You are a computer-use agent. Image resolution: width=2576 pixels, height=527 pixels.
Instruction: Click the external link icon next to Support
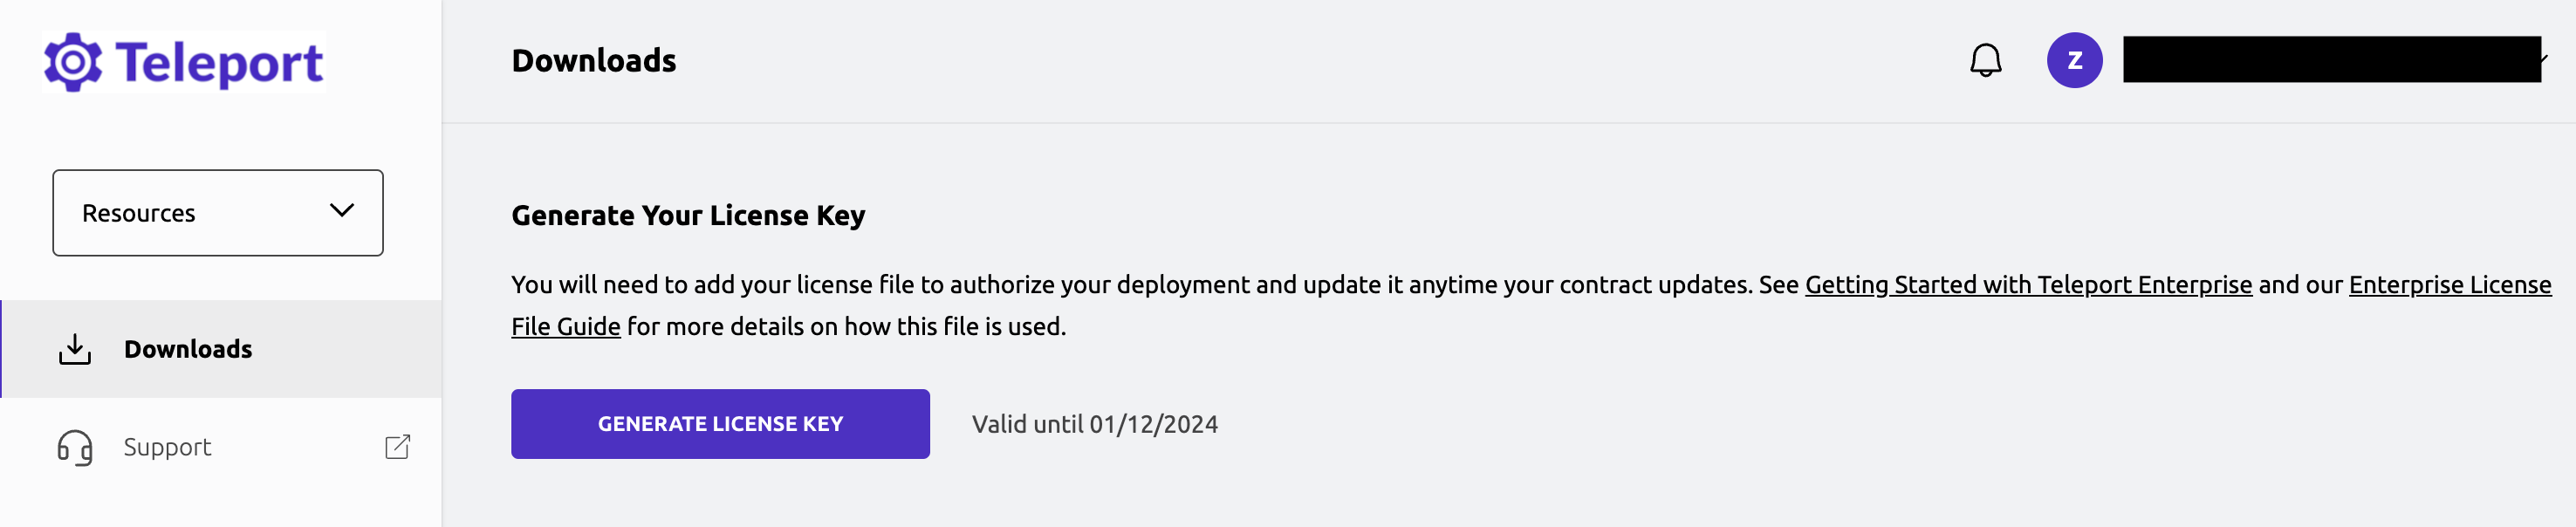pyautogui.click(x=397, y=447)
